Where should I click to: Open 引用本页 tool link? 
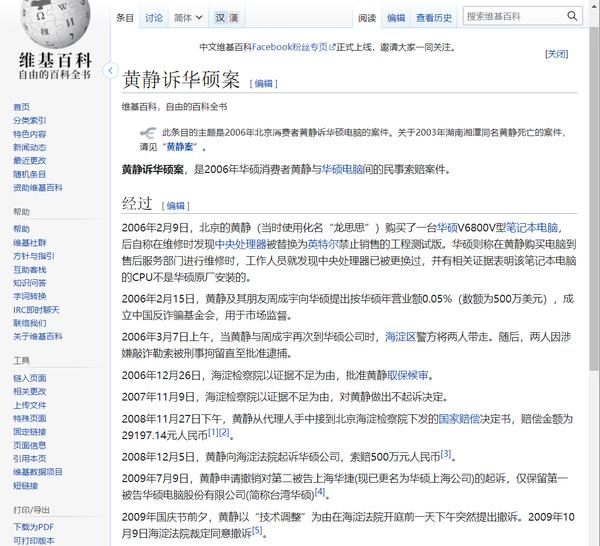[x=29, y=458]
